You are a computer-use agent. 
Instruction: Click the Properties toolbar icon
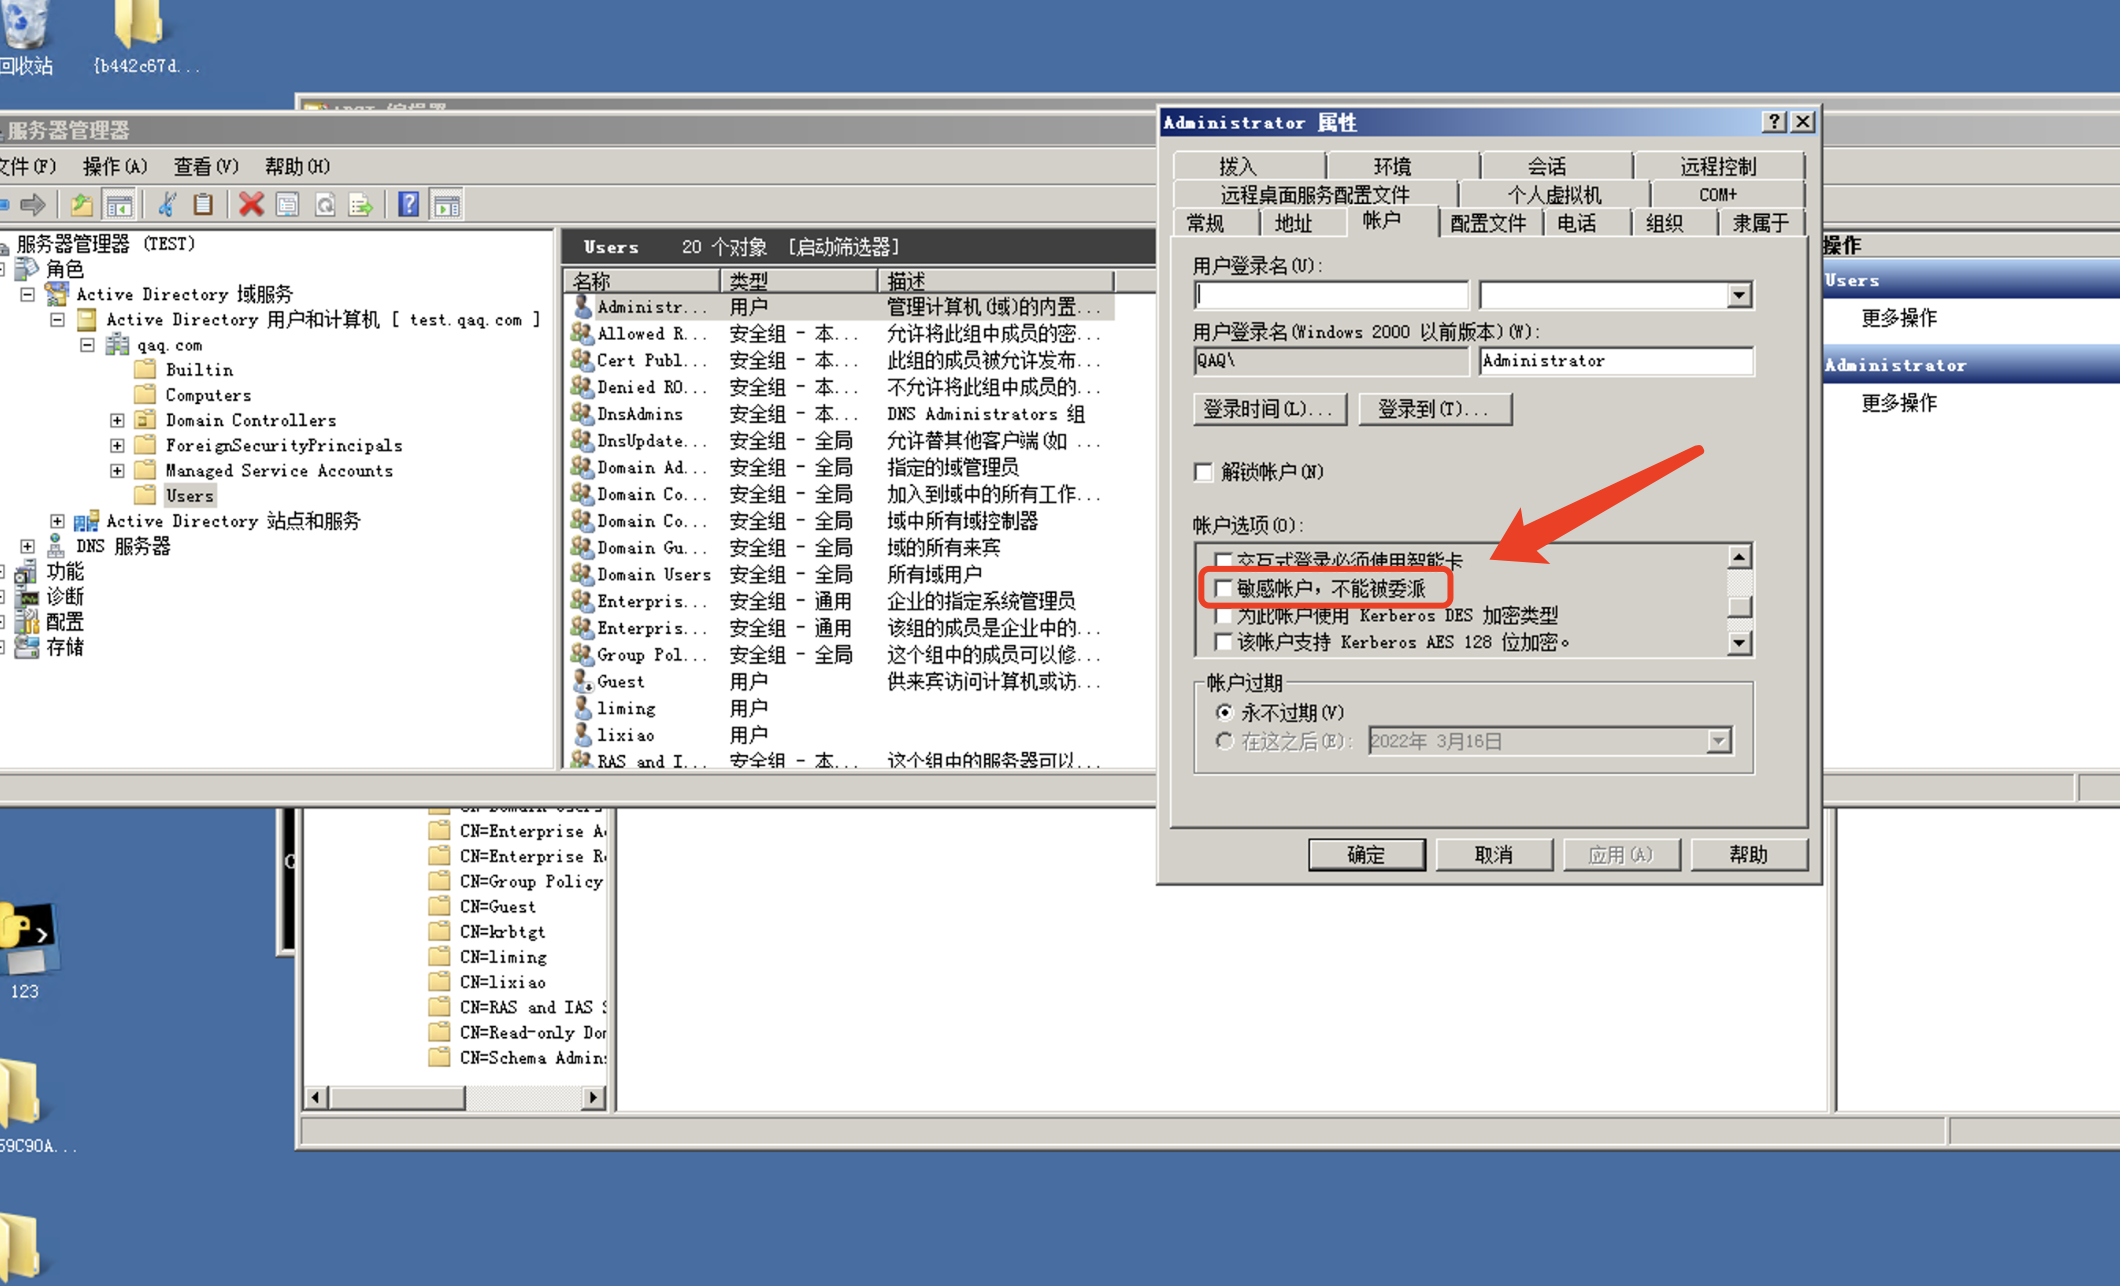click(286, 204)
